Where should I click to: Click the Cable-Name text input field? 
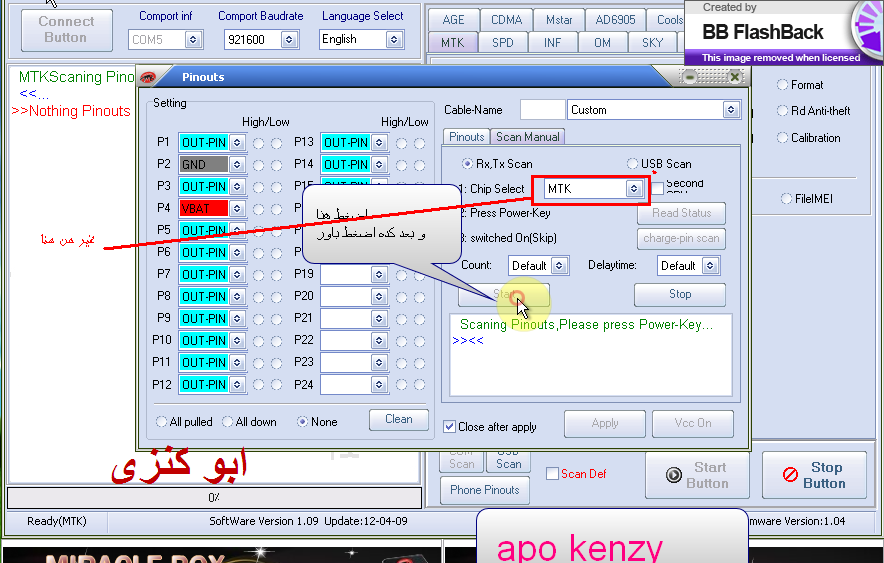pos(542,110)
